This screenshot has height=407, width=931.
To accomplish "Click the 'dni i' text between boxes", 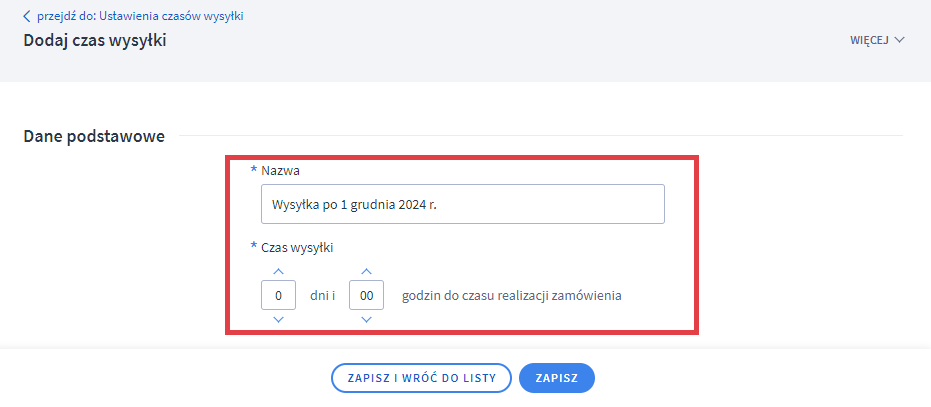I will pyautogui.click(x=322, y=296).
